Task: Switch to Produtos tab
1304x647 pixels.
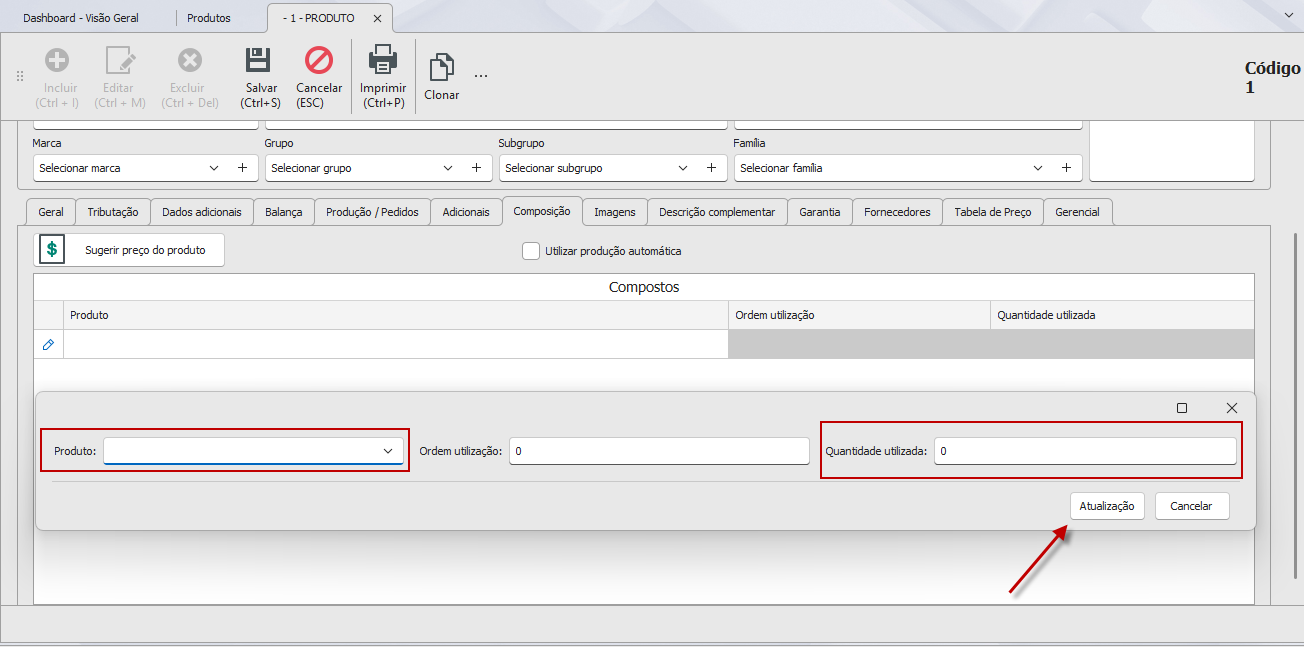Action: 209,18
